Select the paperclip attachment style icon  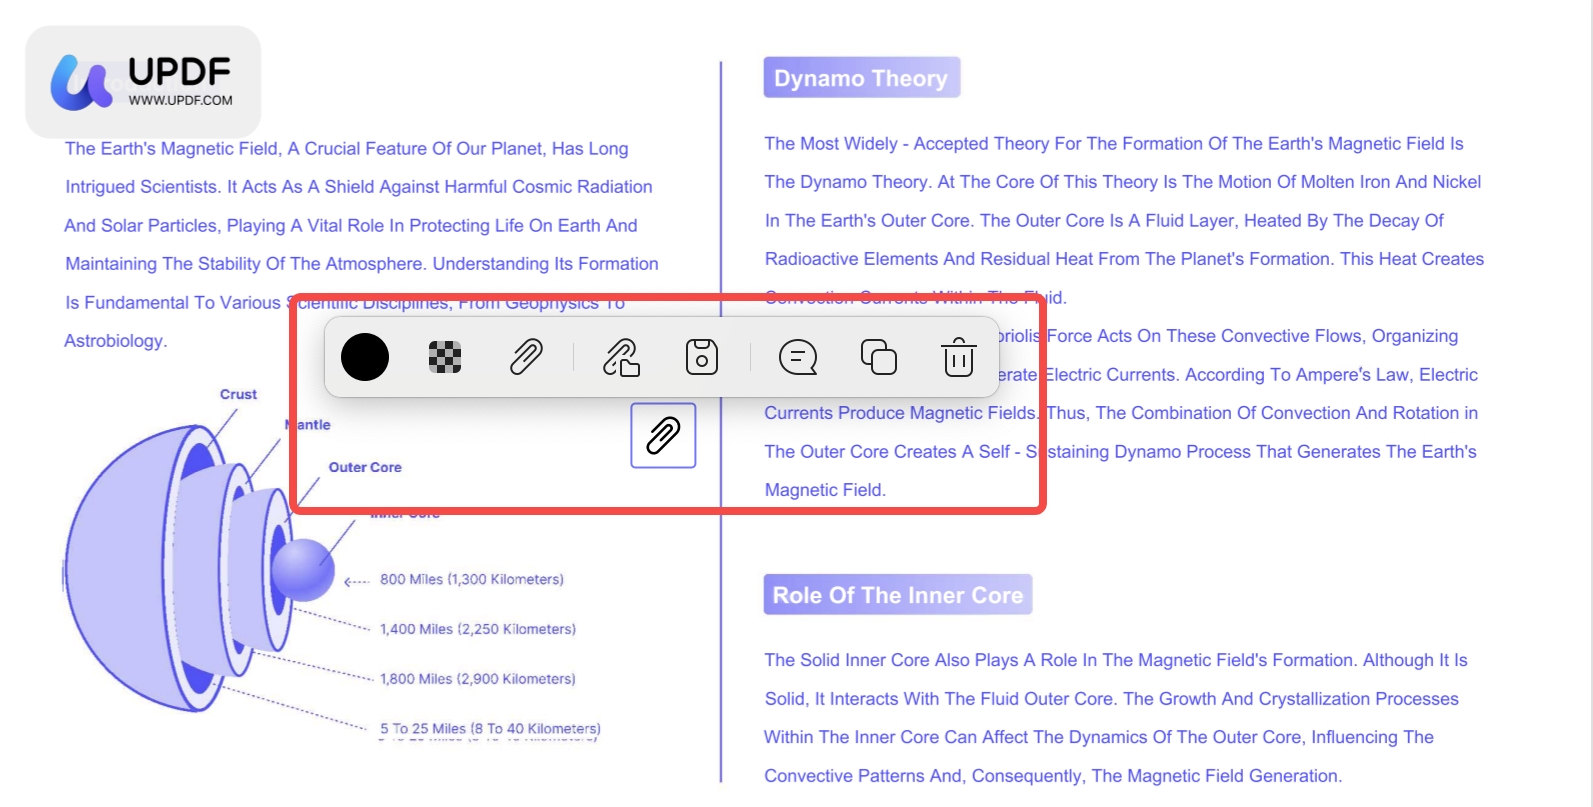[526, 357]
